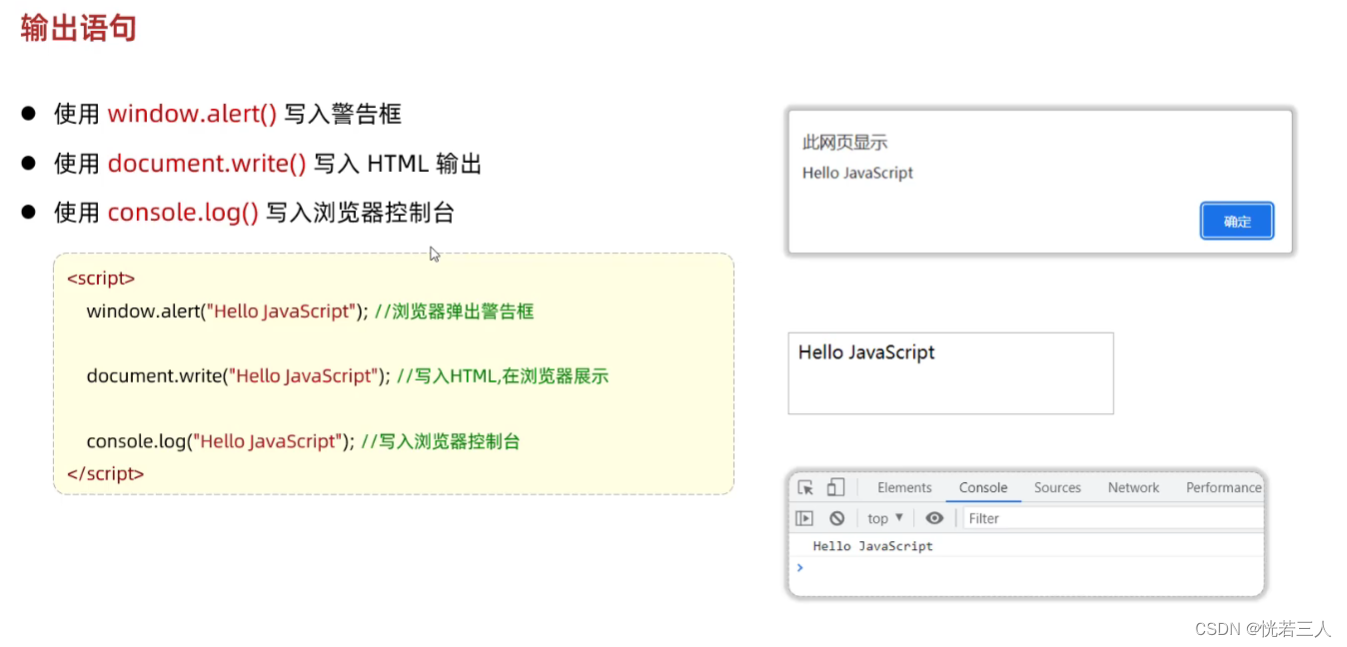Click Hello JavaScript in the HTML output box

click(866, 352)
